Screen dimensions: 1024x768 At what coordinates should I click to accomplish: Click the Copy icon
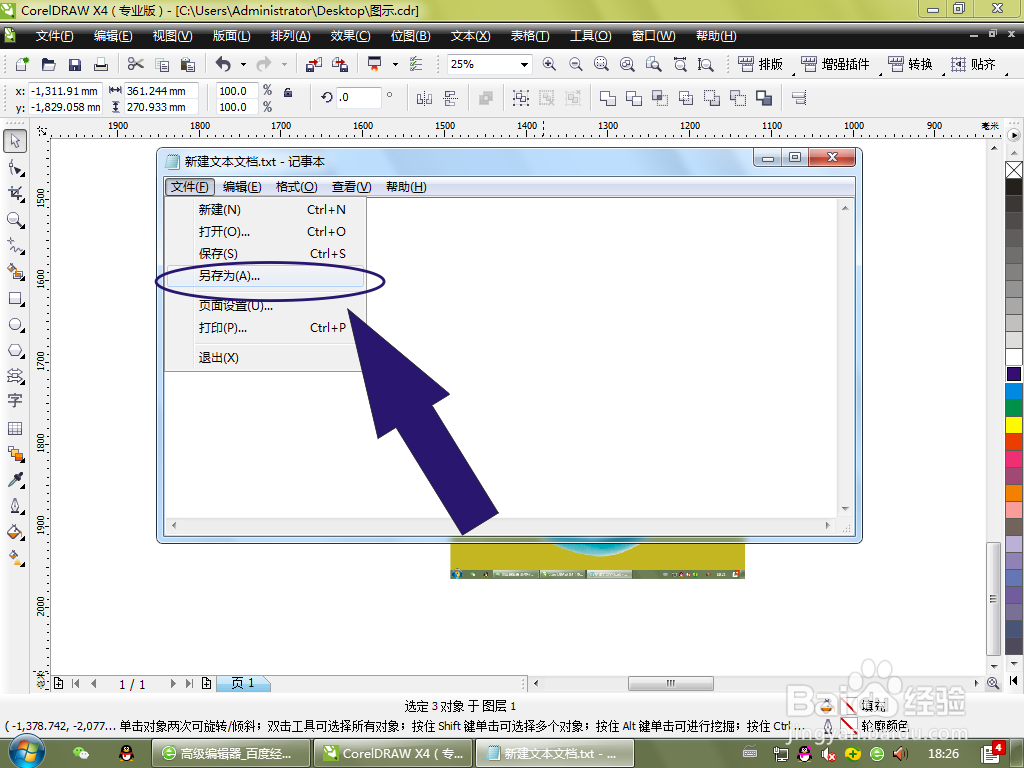[162, 64]
